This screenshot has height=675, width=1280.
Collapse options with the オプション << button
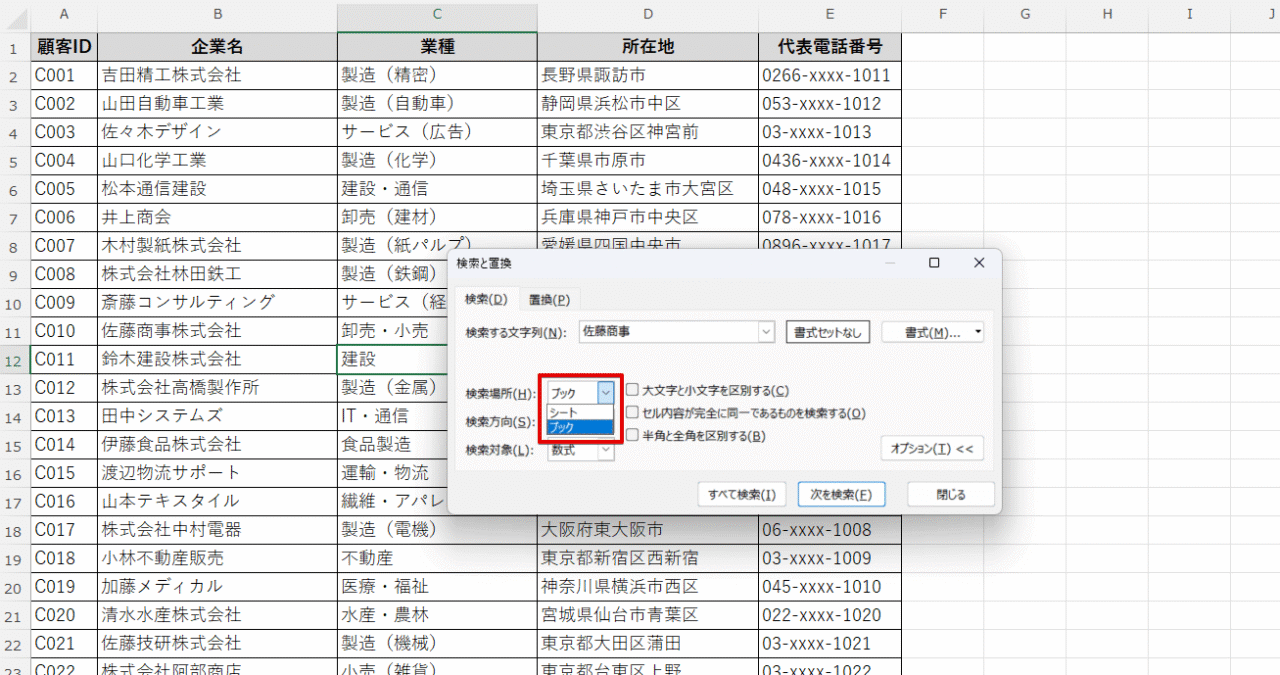point(931,448)
